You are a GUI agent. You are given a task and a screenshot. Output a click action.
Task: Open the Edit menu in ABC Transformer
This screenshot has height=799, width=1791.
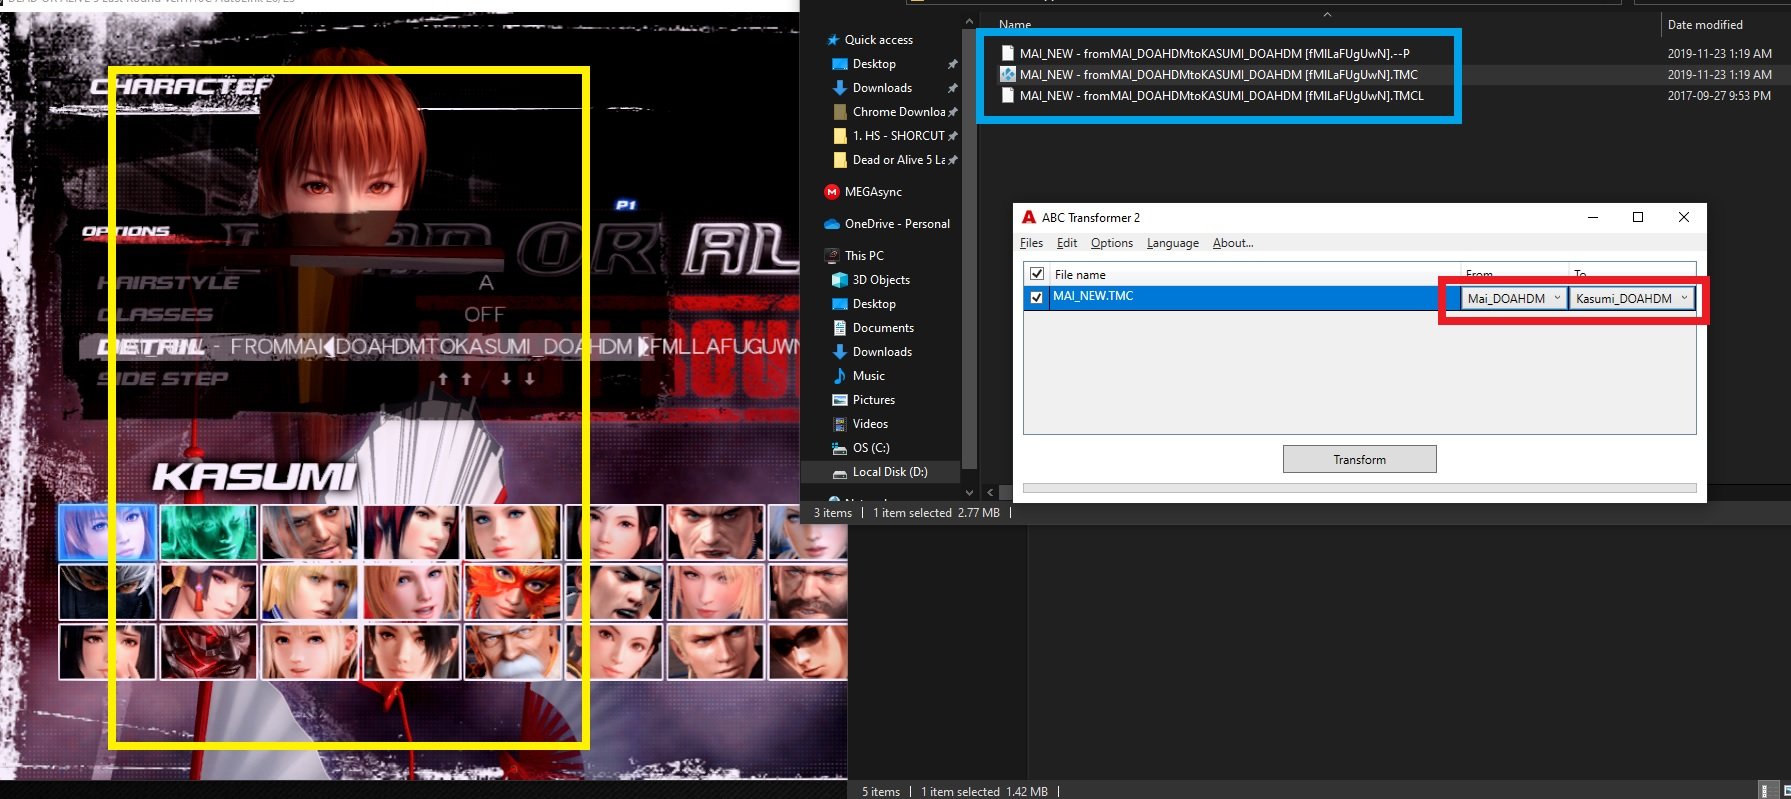pos(1067,243)
